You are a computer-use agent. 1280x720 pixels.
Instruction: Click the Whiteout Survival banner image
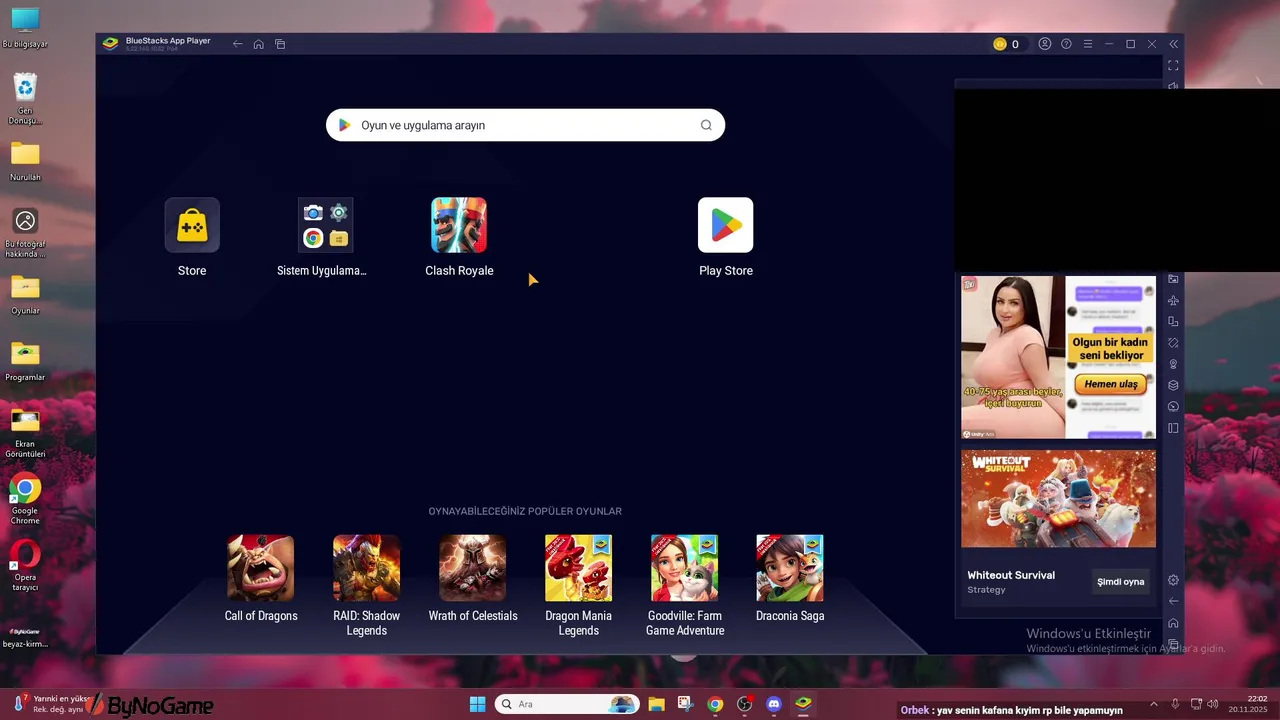[1058, 499]
